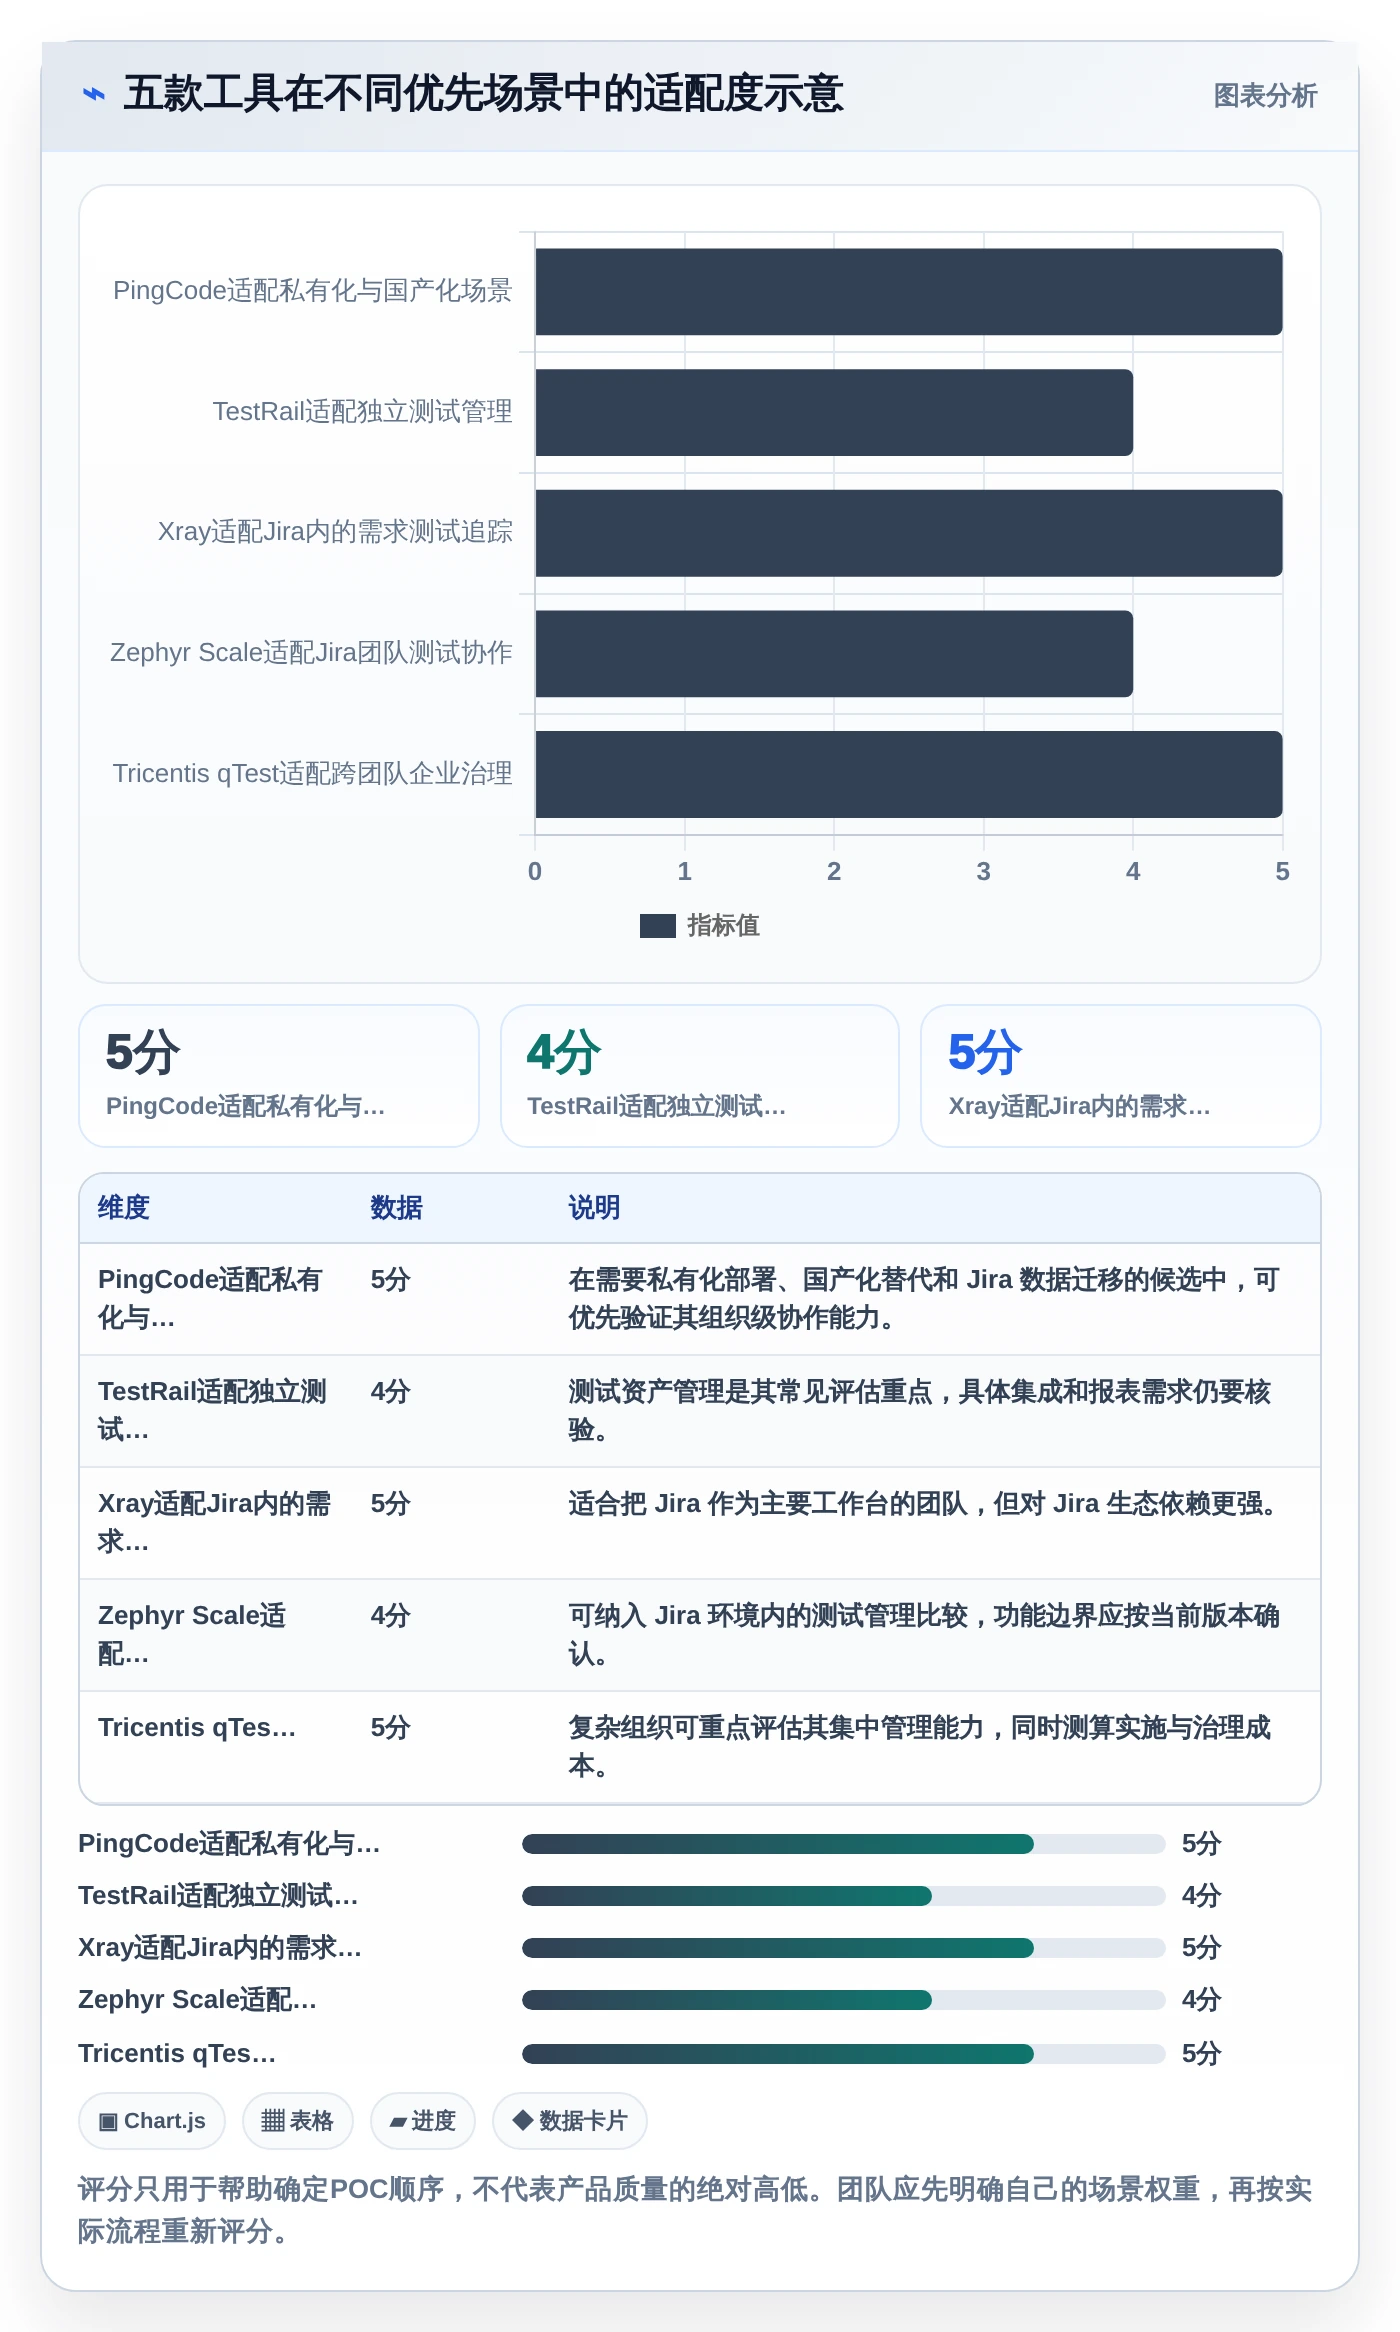The image size is (1400, 2332).
Task: Click the chart title 五款工具在不同优先场景中的适配度示意
Action: coord(483,94)
